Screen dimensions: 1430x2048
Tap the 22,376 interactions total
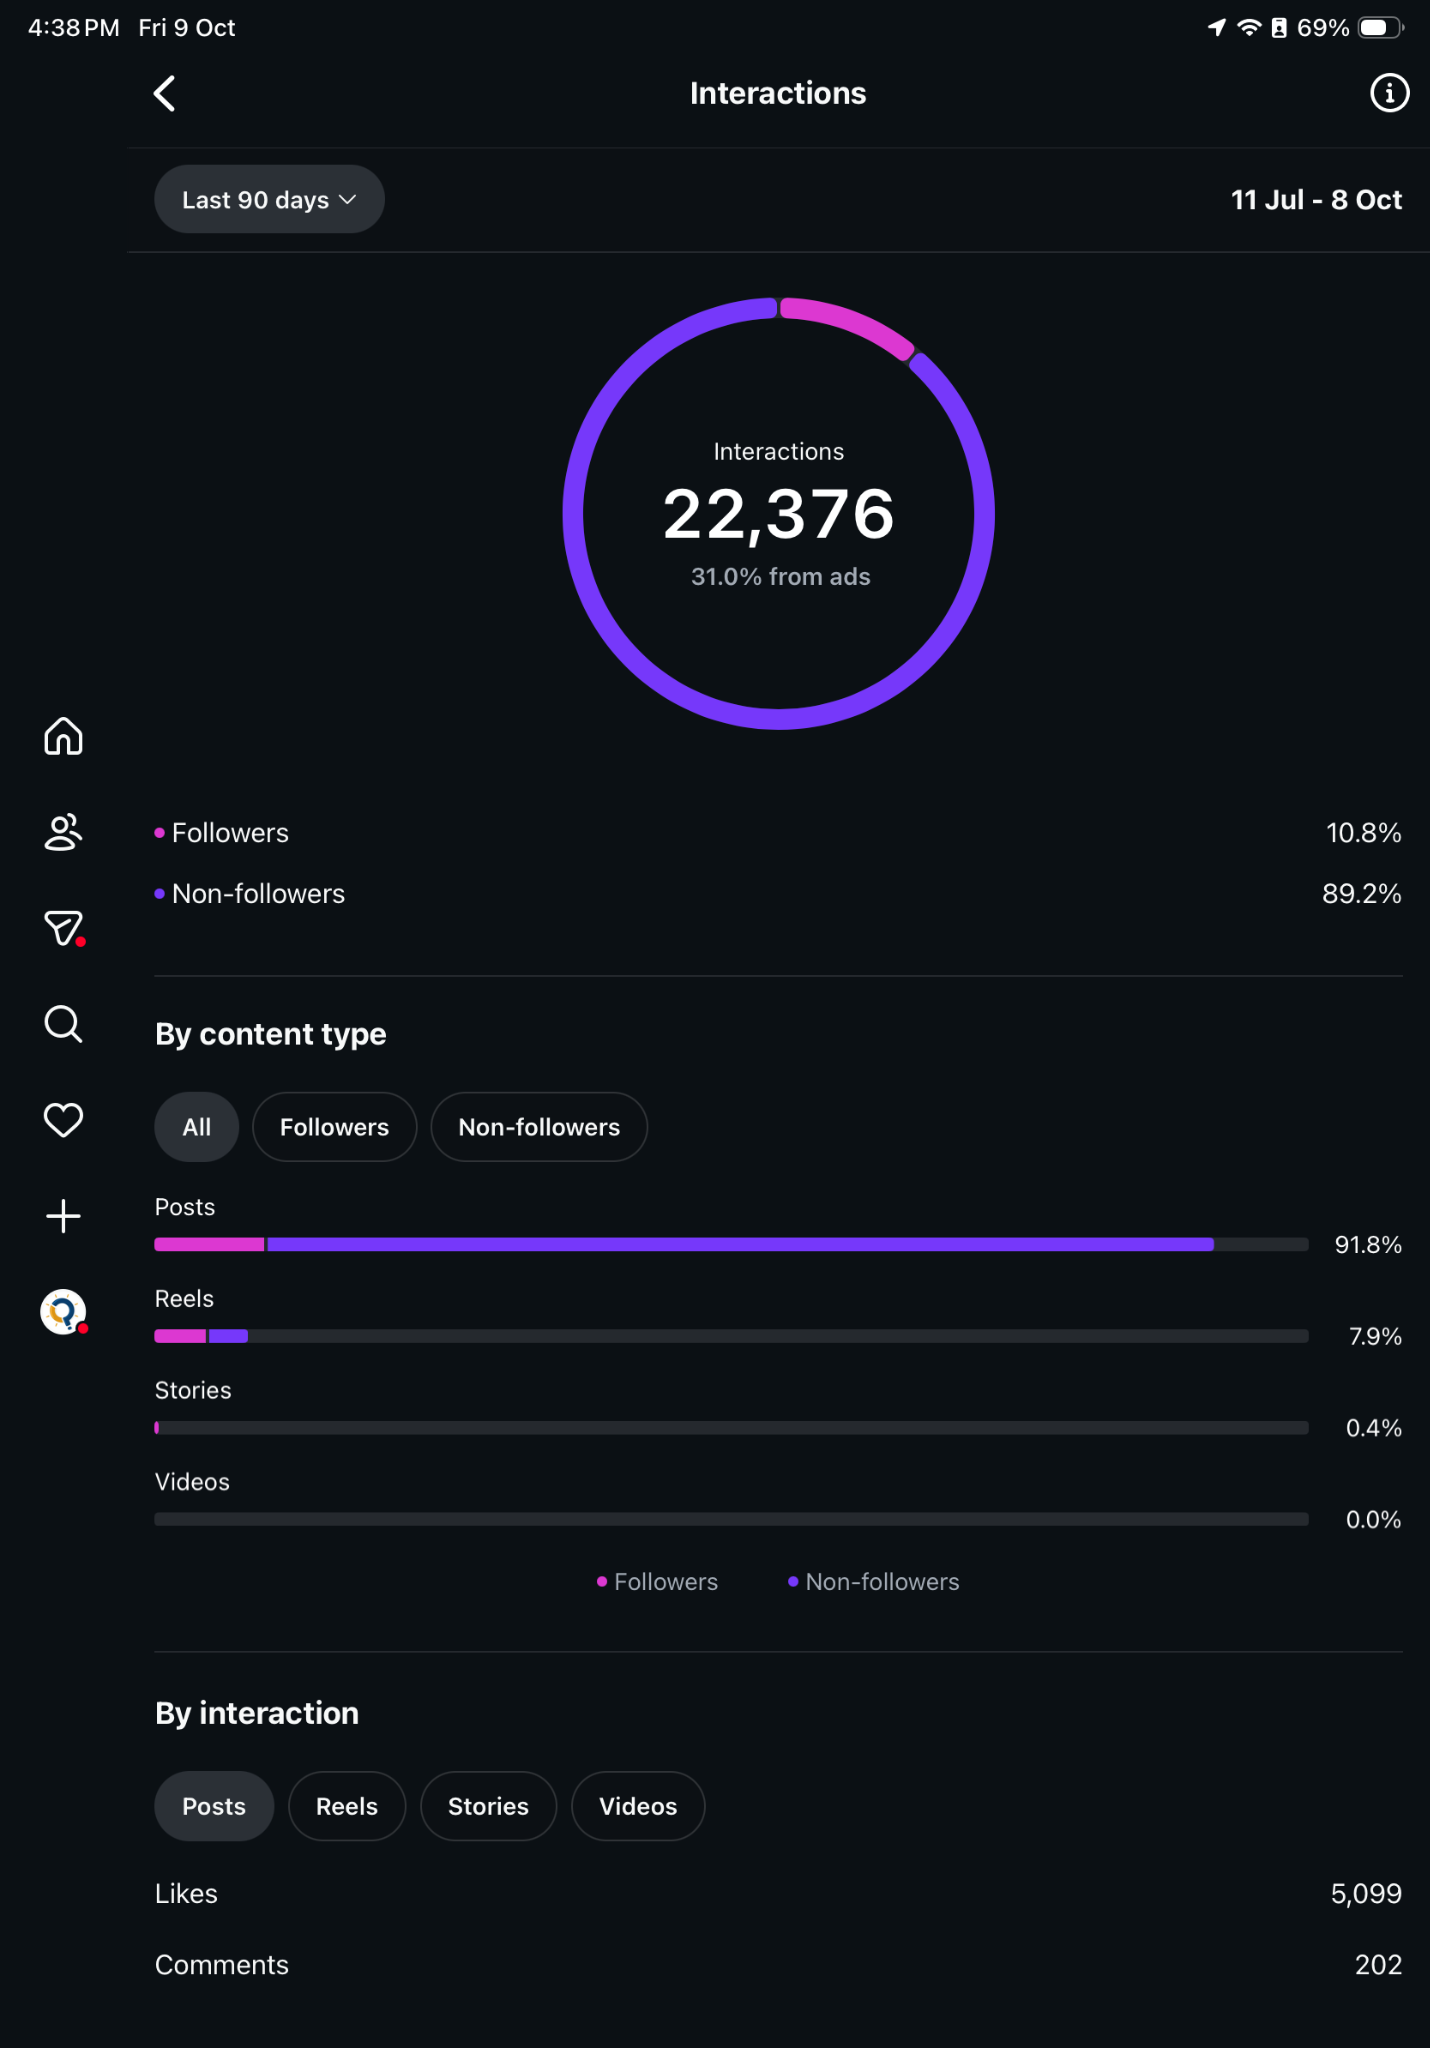point(779,514)
